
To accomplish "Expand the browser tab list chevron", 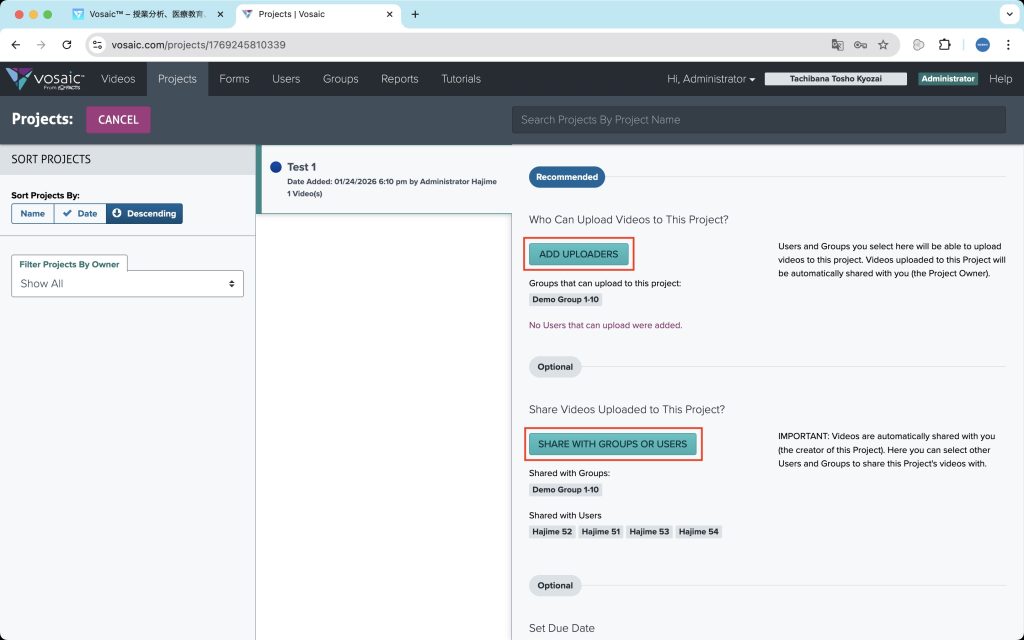I will tap(1007, 14).
